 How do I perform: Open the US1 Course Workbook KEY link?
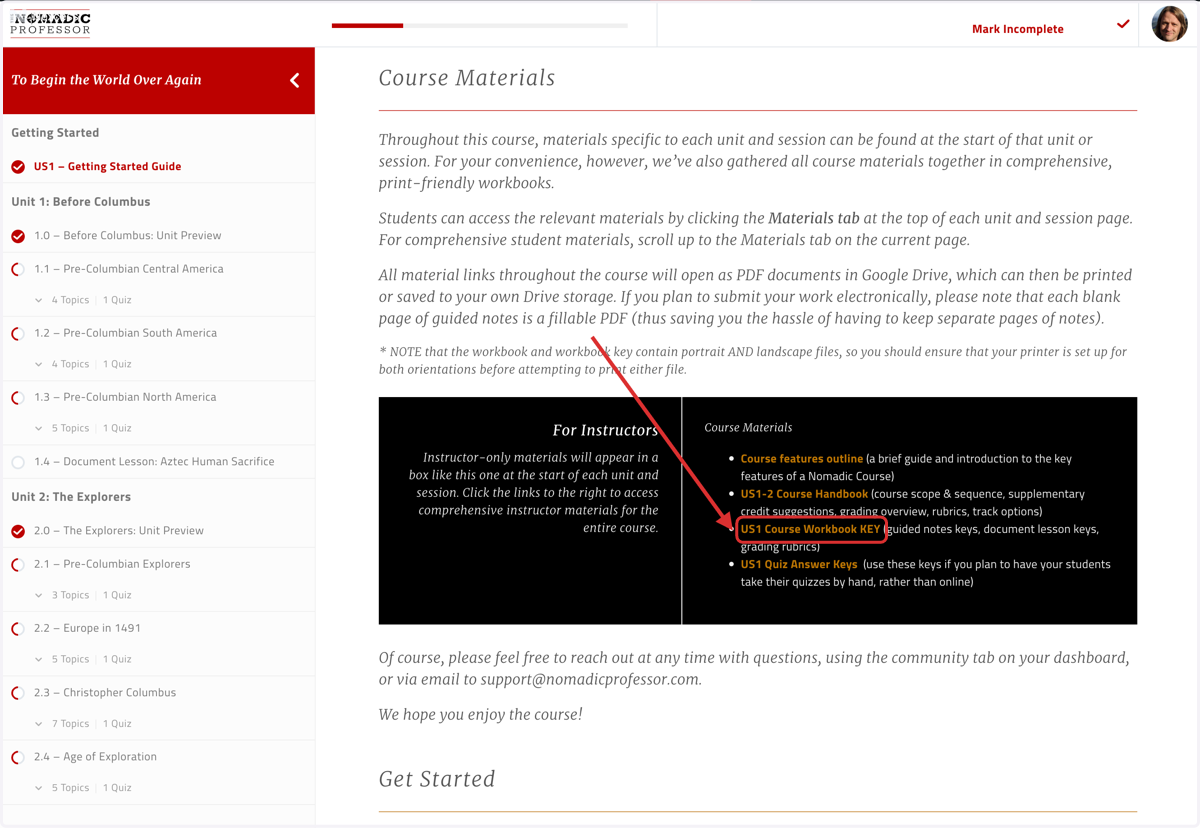pos(810,529)
